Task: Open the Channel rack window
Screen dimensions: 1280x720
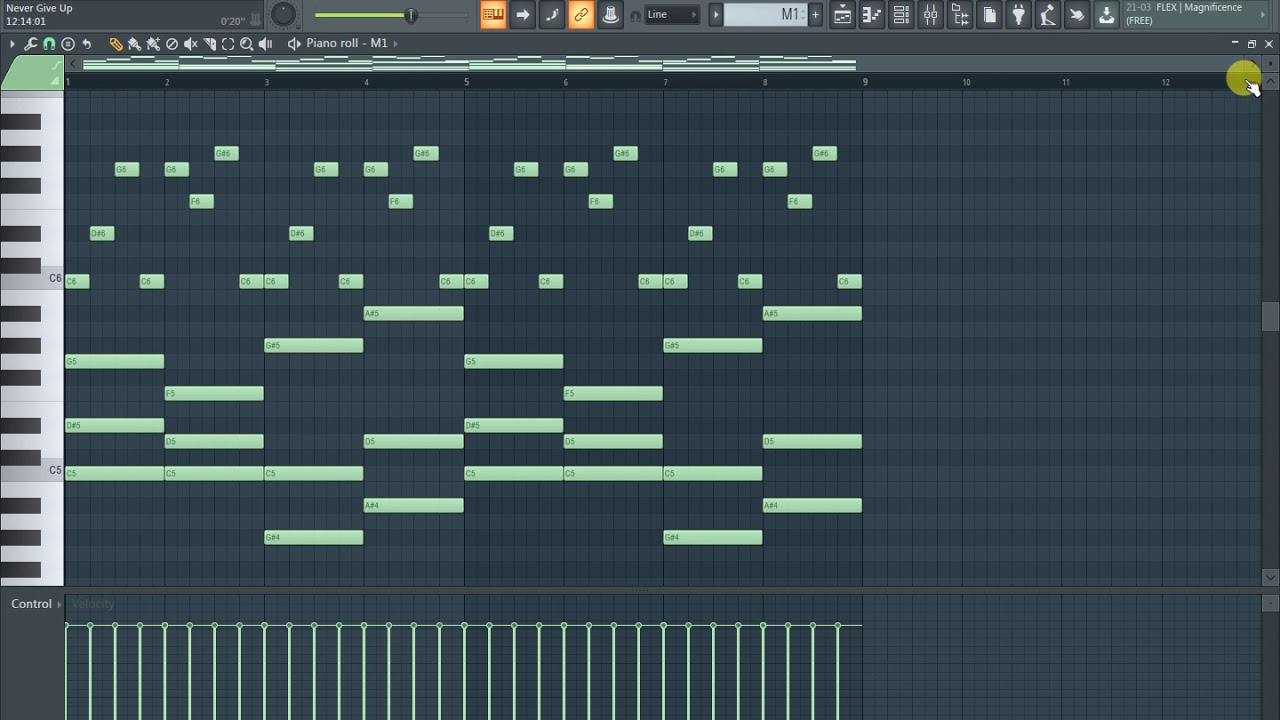Action: coord(901,14)
